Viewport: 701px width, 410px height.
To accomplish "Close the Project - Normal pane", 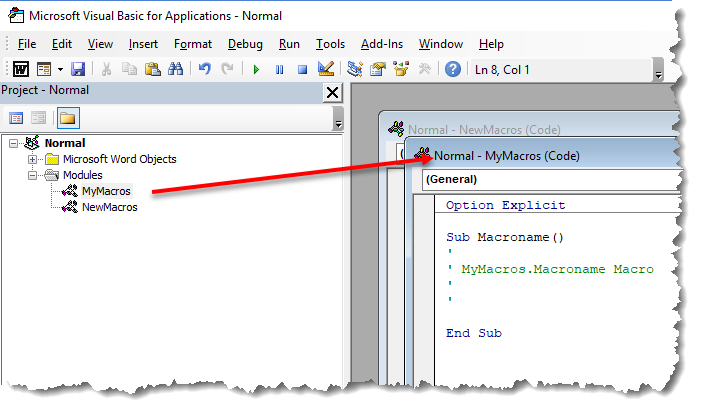I will point(332,93).
